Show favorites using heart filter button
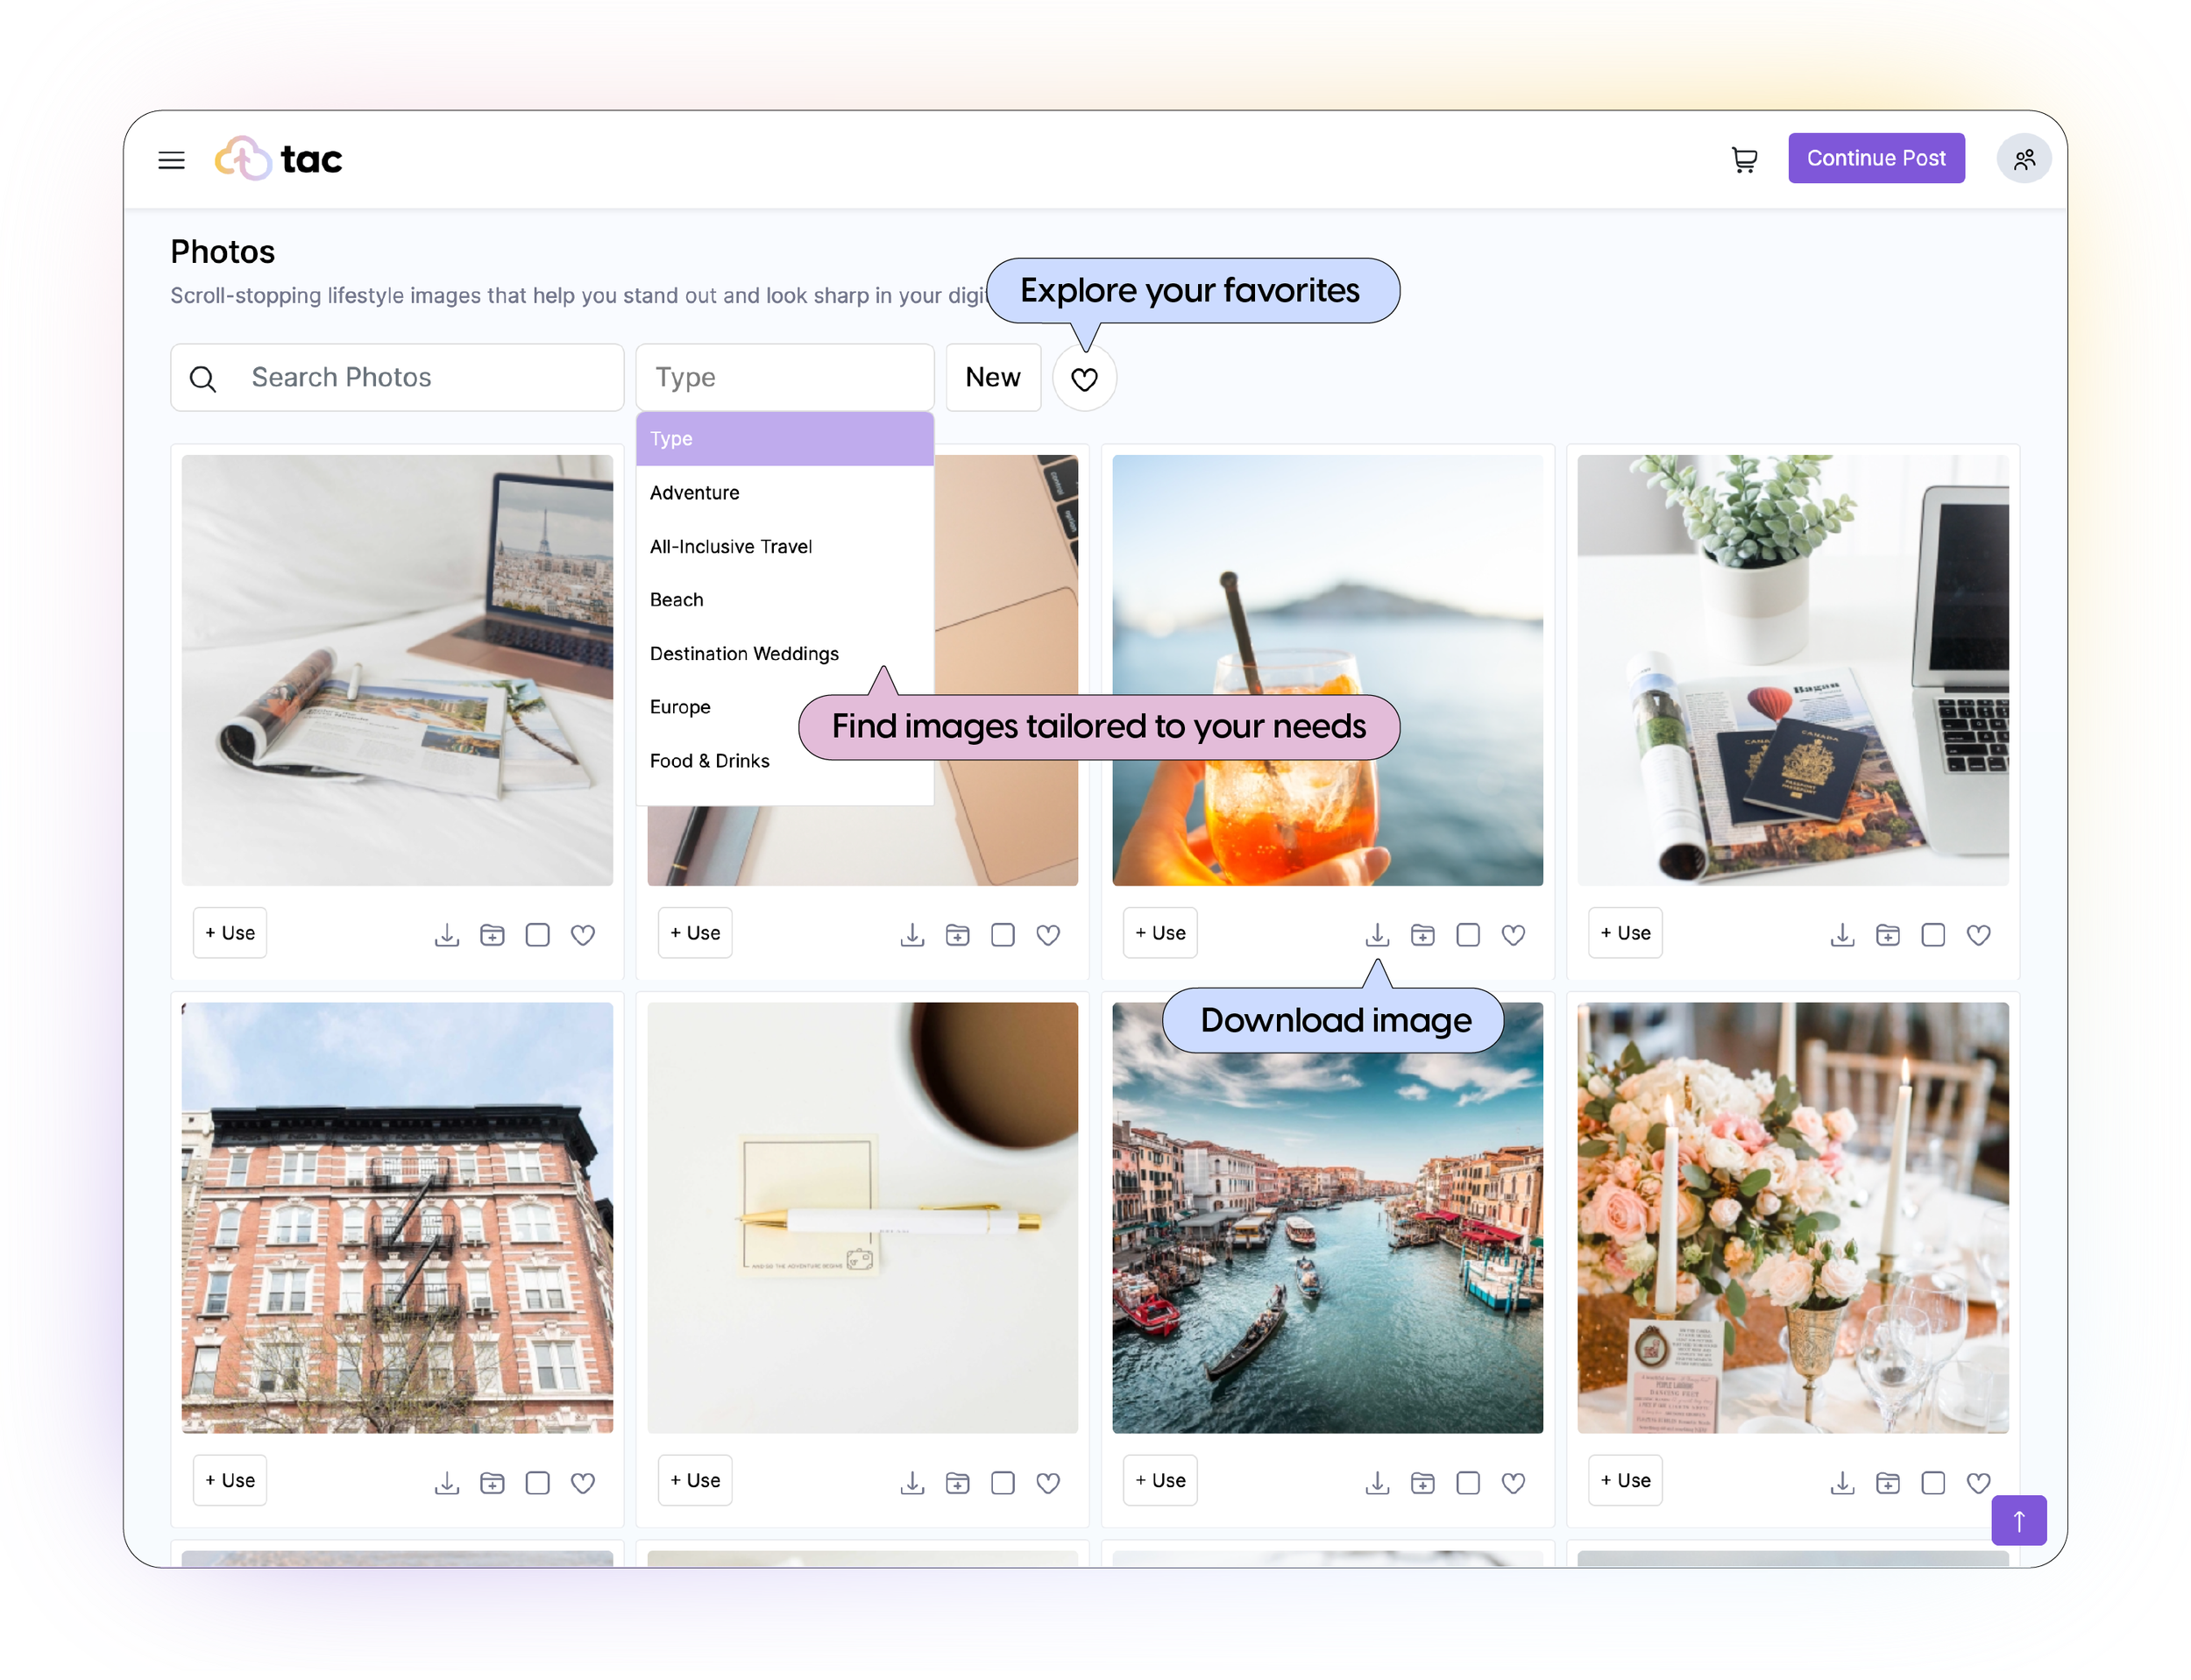The height and width of the screenshot is (1680, 2191). pos(1084,379)
